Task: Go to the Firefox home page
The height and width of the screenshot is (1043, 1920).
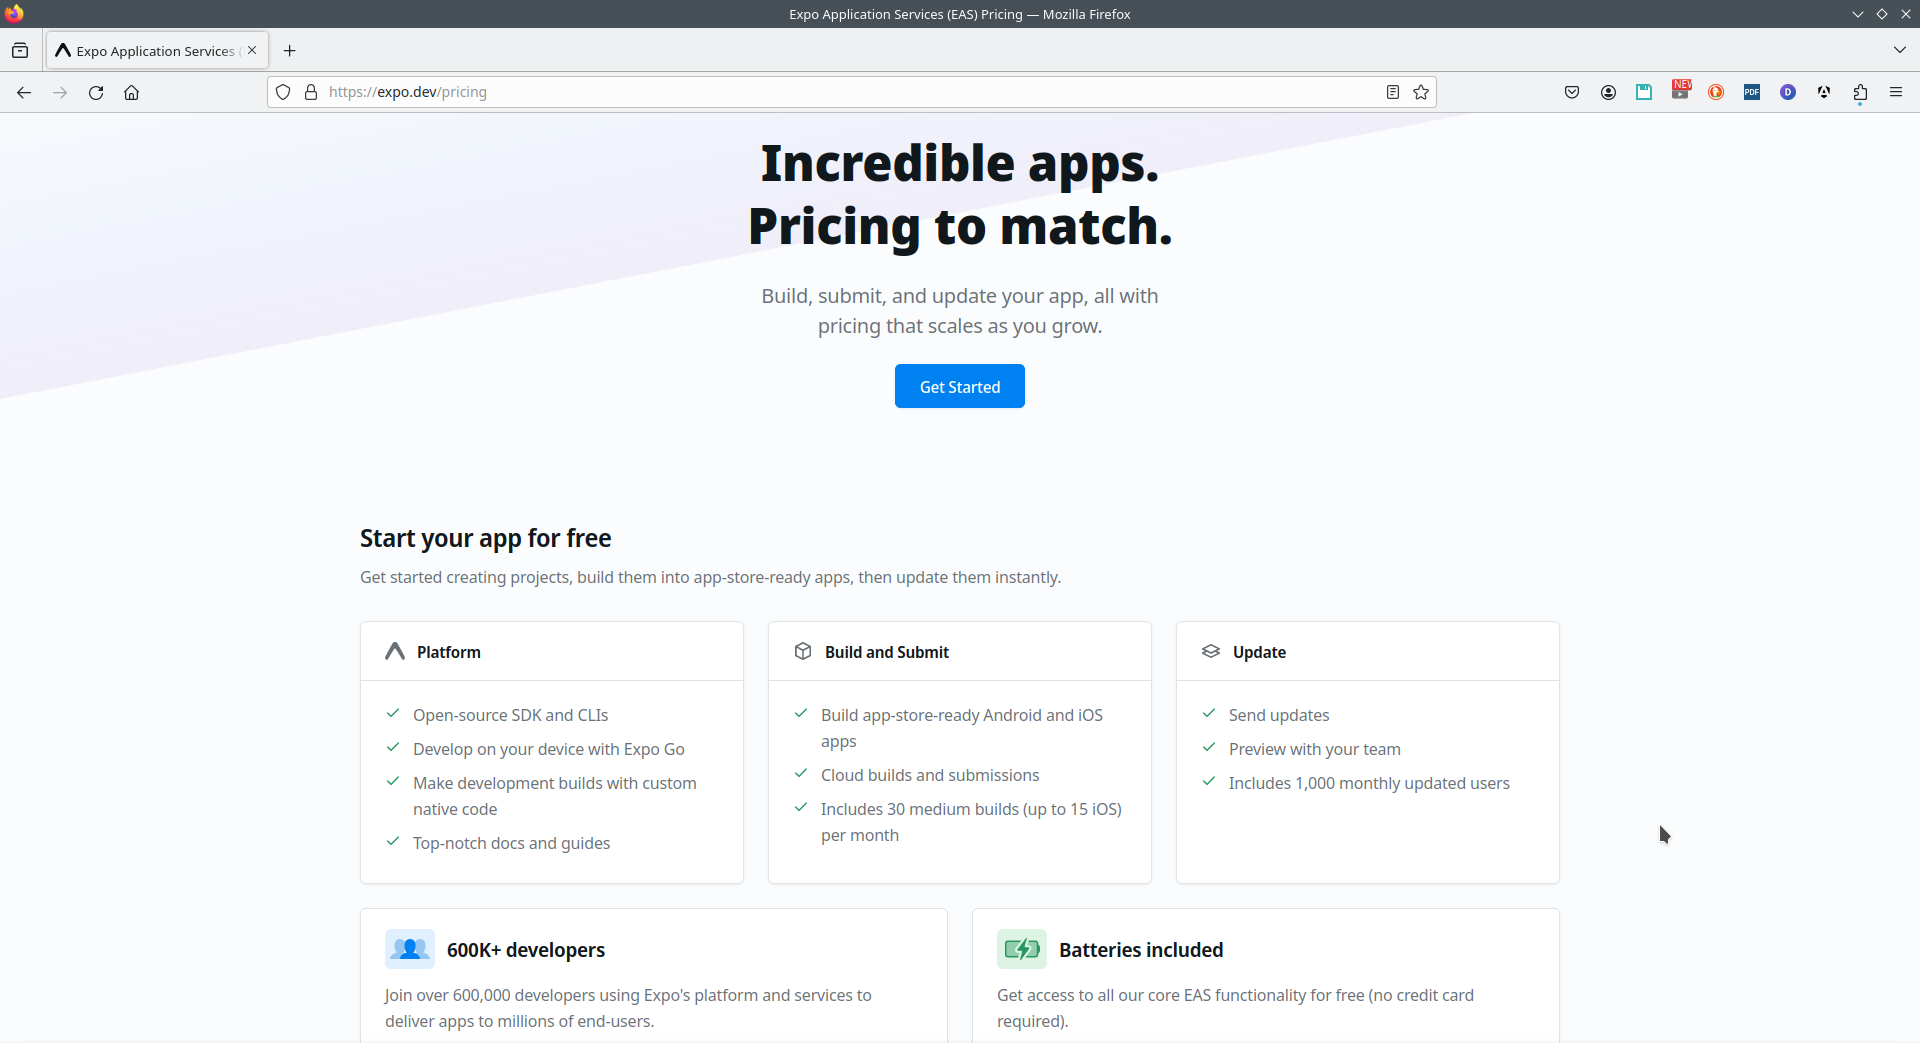Action: click(x=131, y=92)
